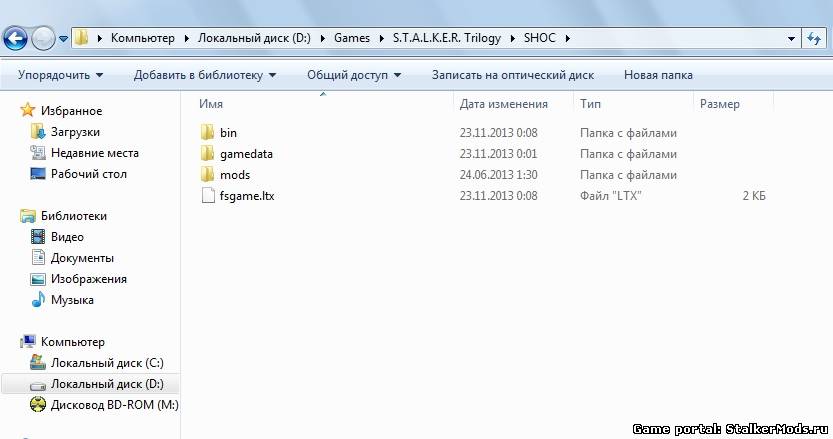This screenshot has height=439, width=833.
Task: Expand the arrow after Компьютер breadcrumb
Action: point(186,38)
